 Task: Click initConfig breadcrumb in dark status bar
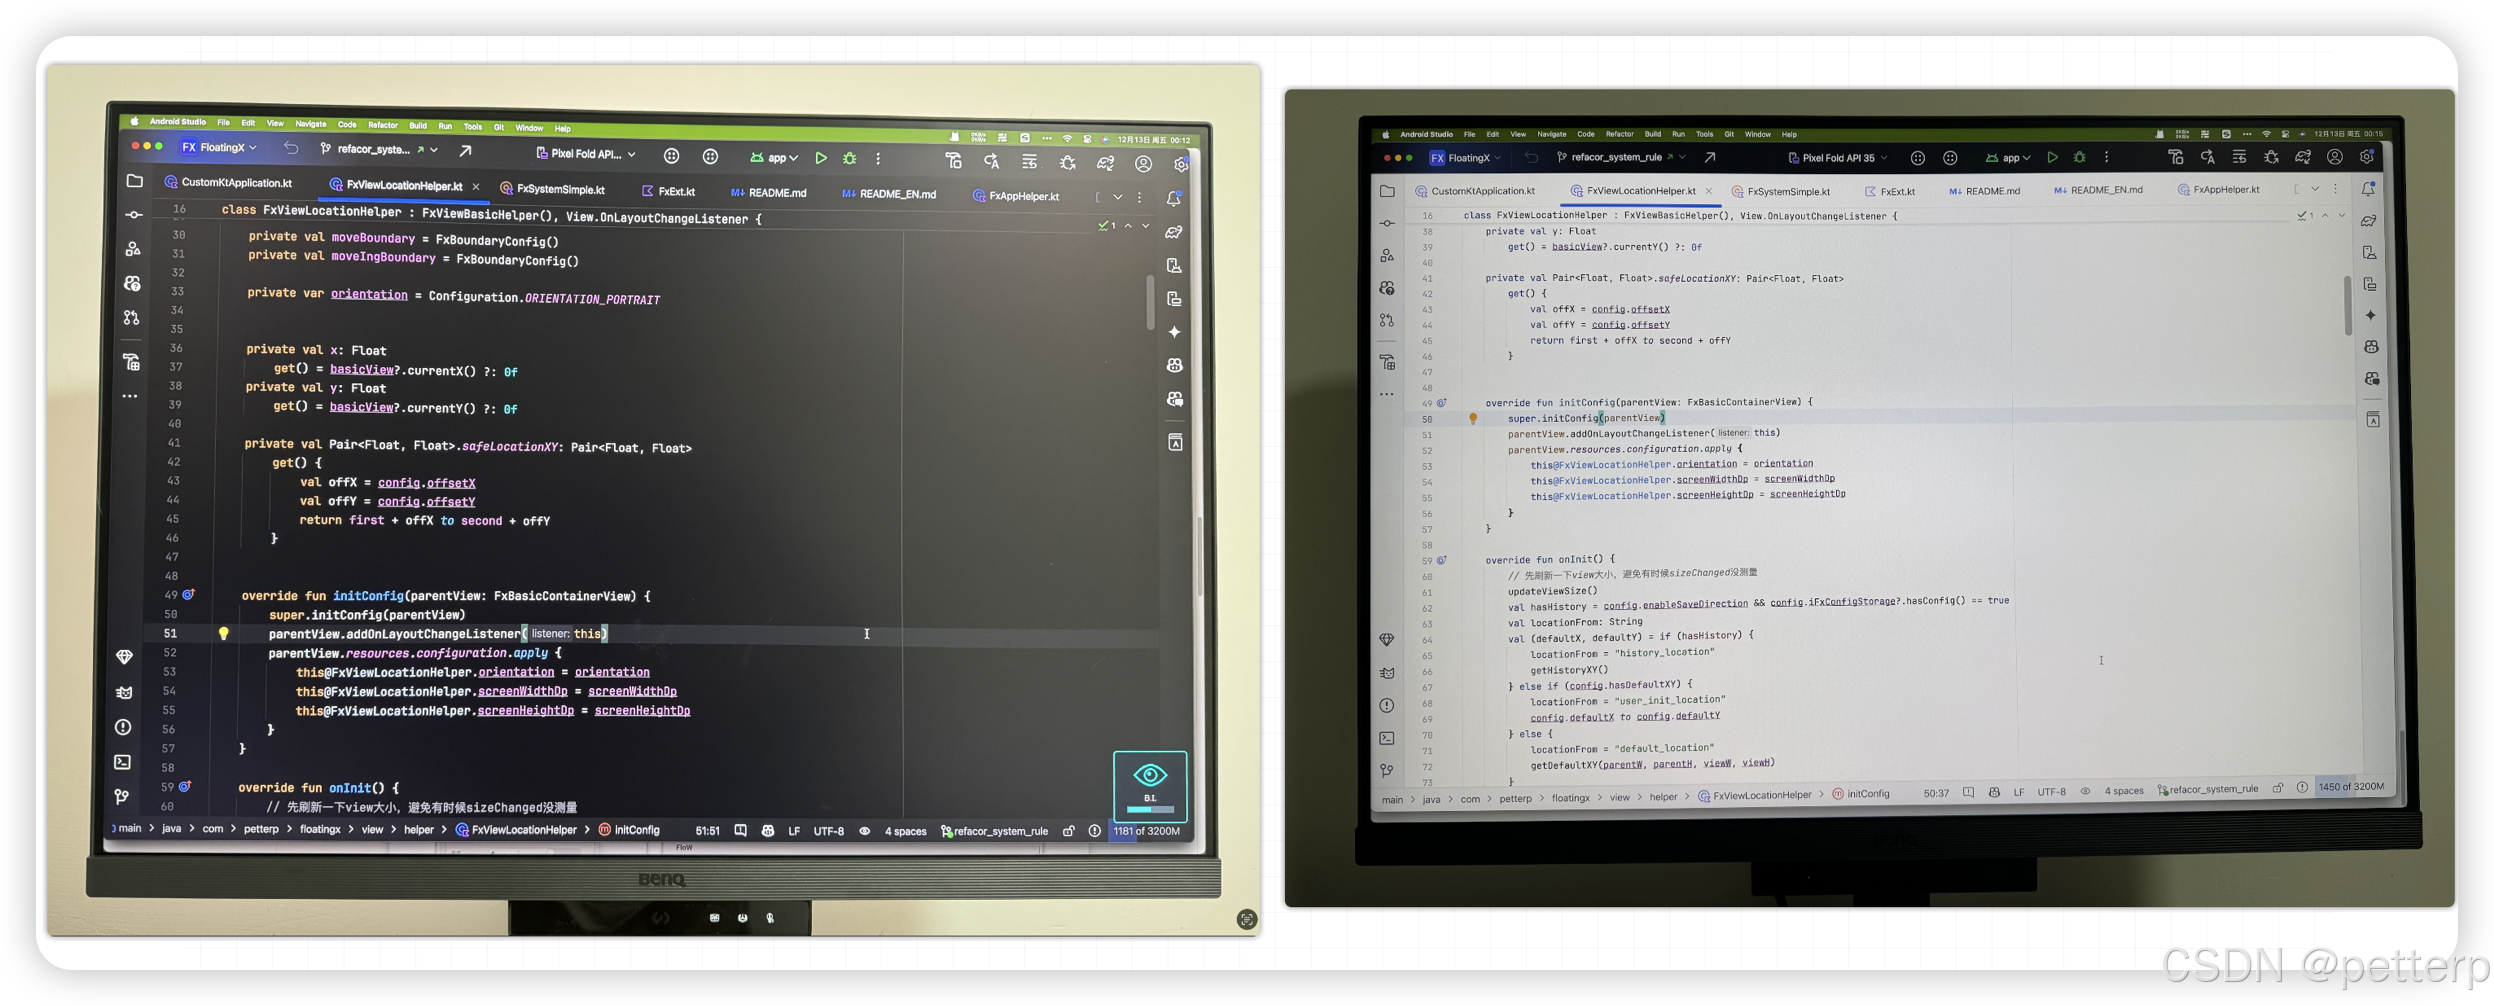pos(629,830)
